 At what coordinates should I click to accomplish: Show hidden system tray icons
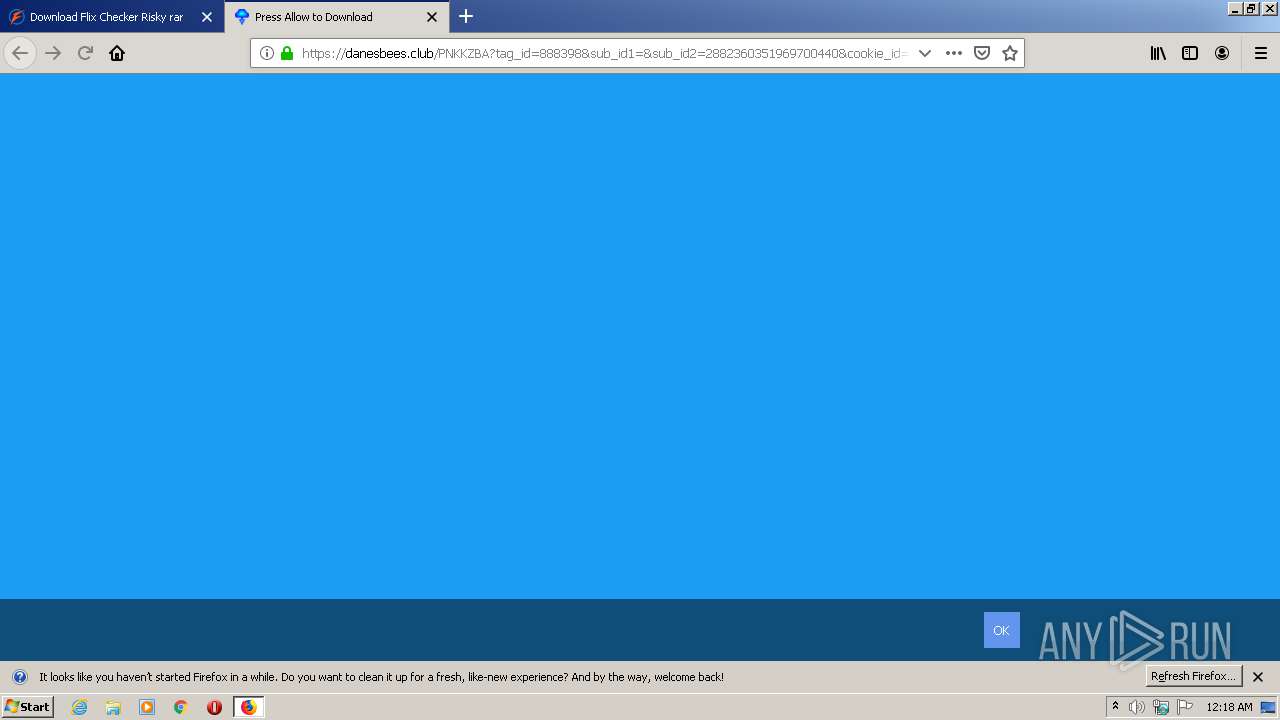pyautogui.click(x=1115, y=707)
